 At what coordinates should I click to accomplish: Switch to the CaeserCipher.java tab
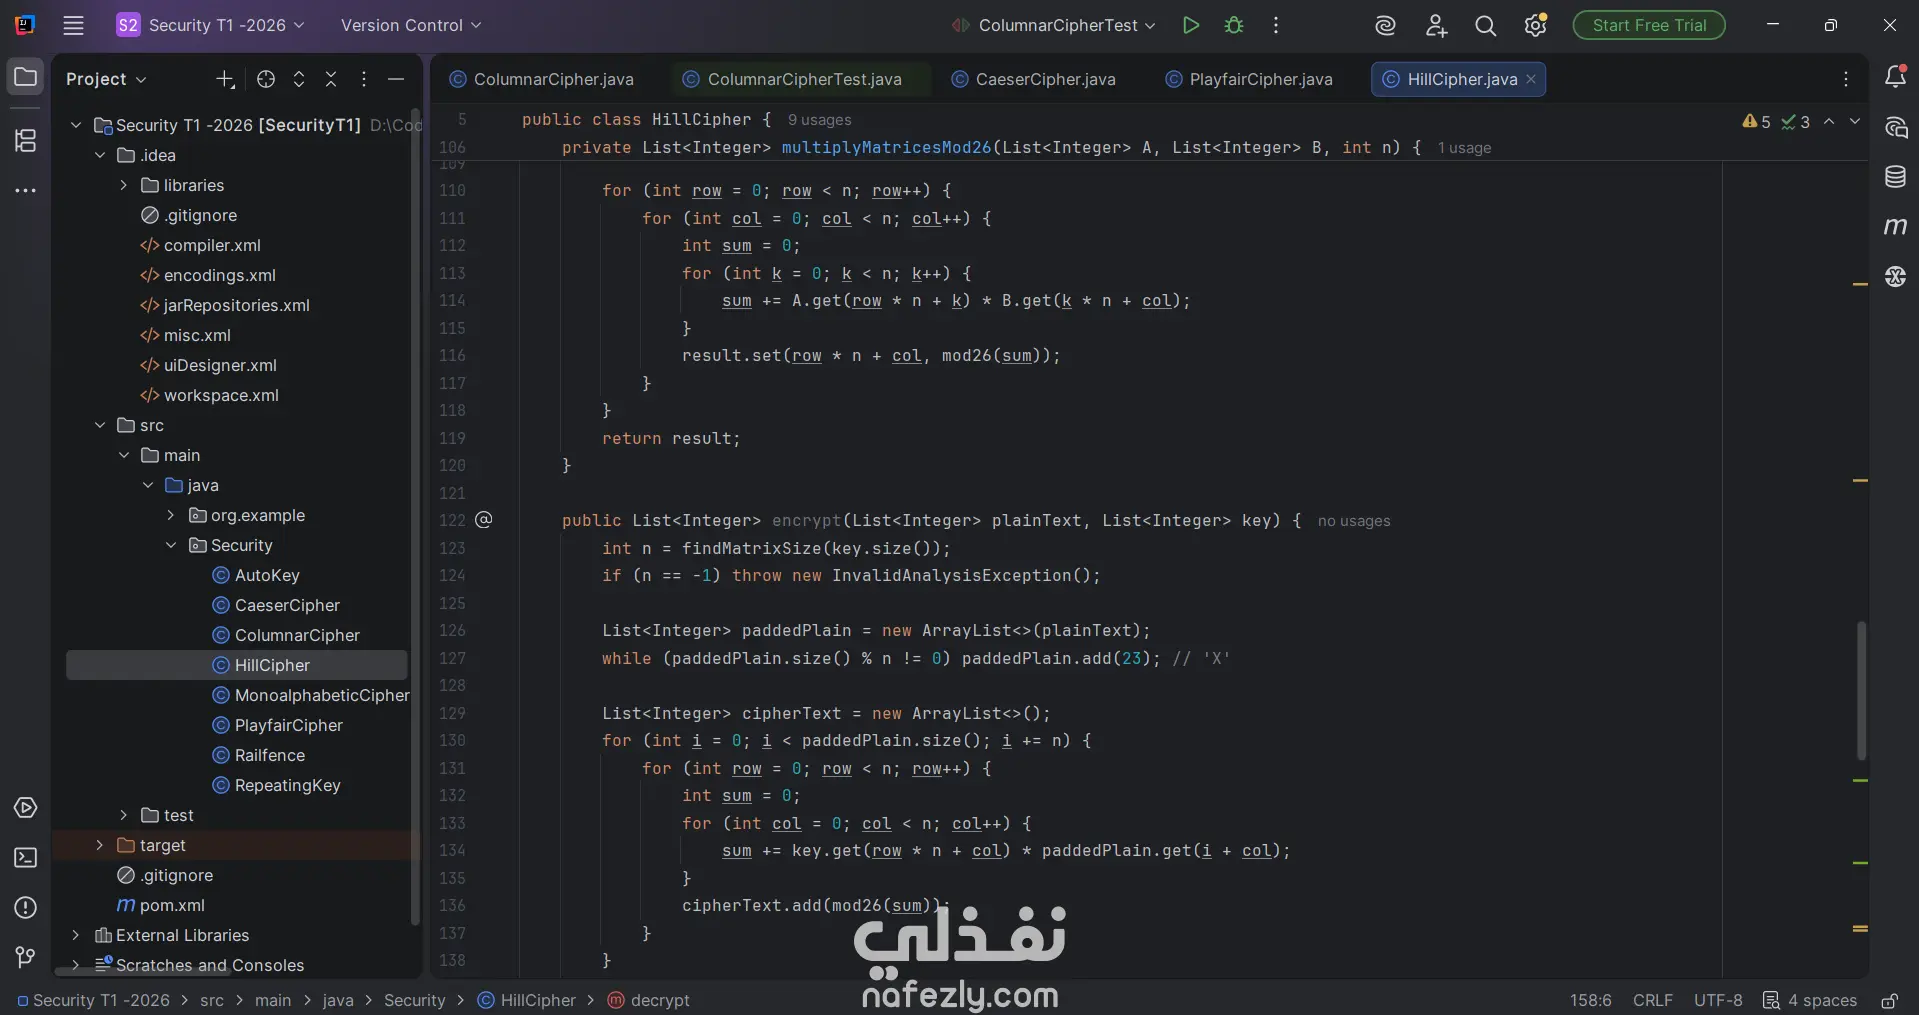(1034, 79)
